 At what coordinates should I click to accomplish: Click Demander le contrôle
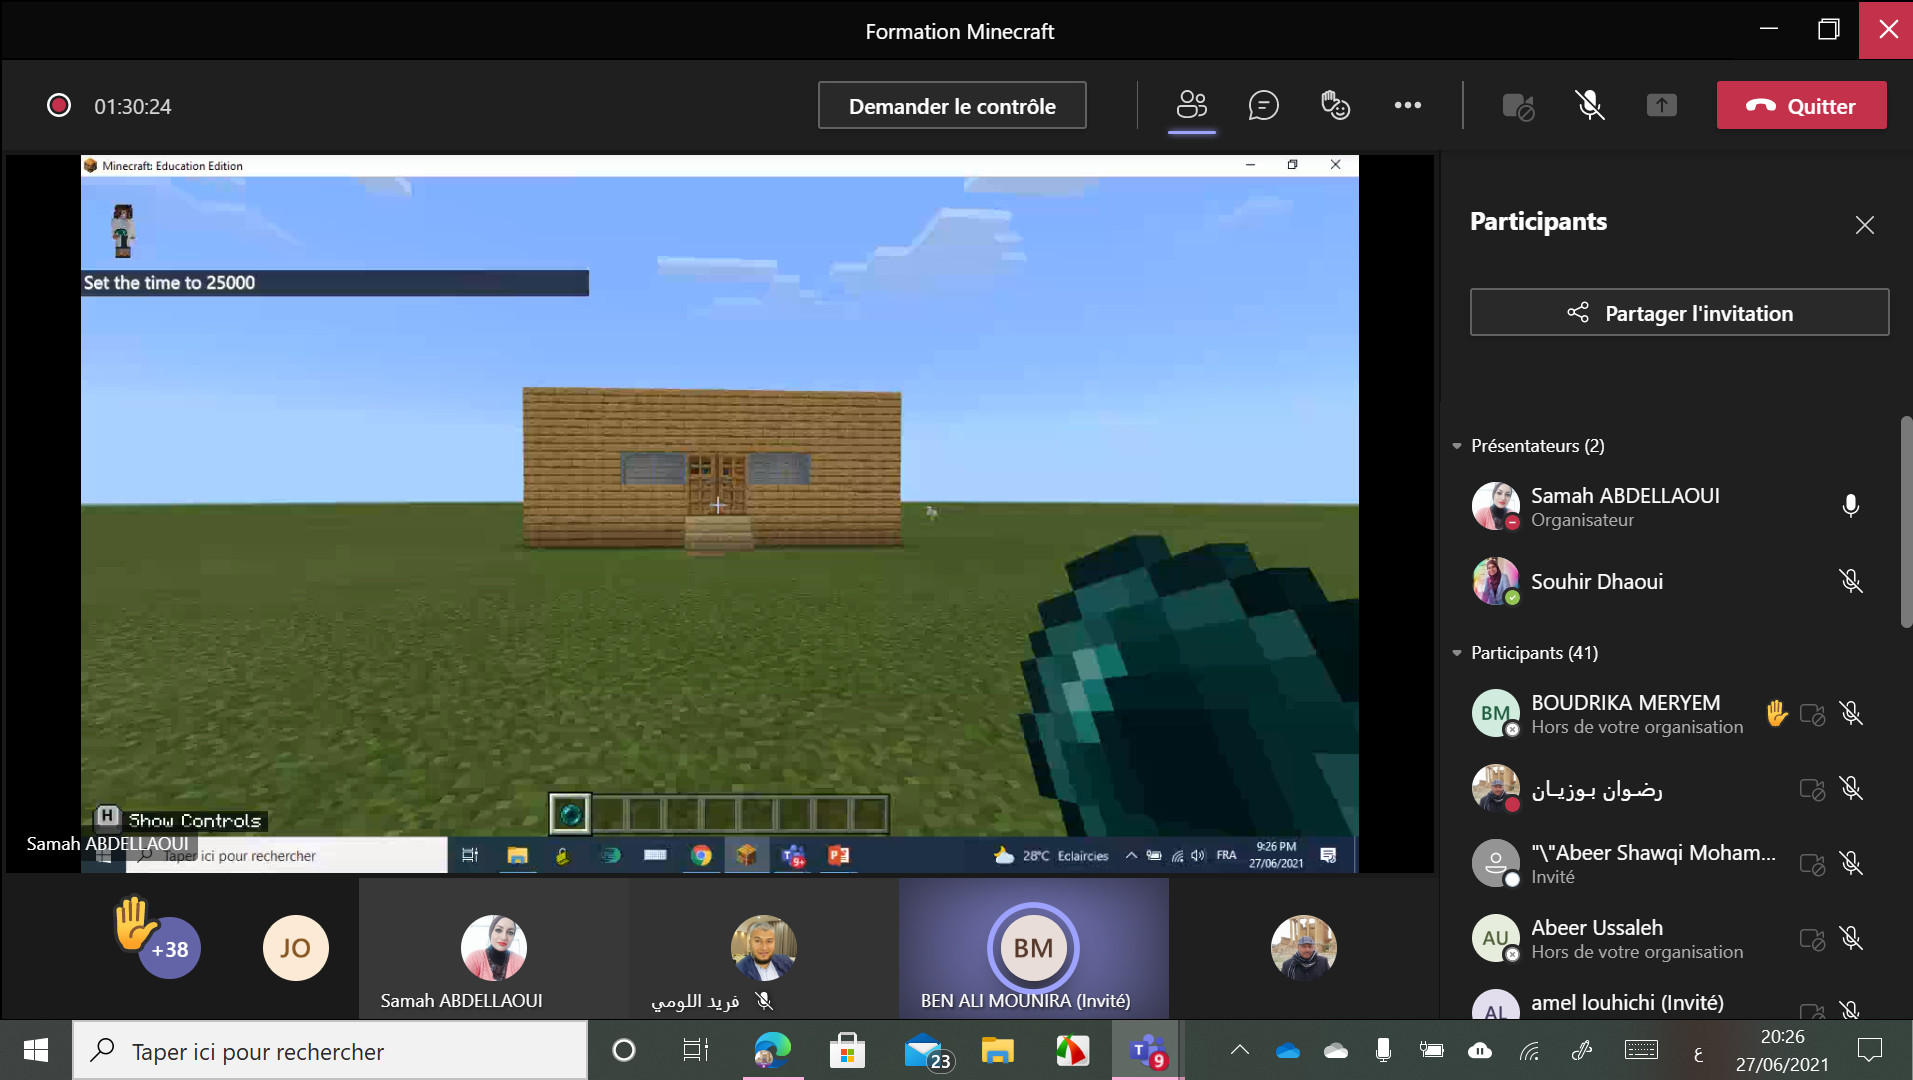(x=952, y=105)
